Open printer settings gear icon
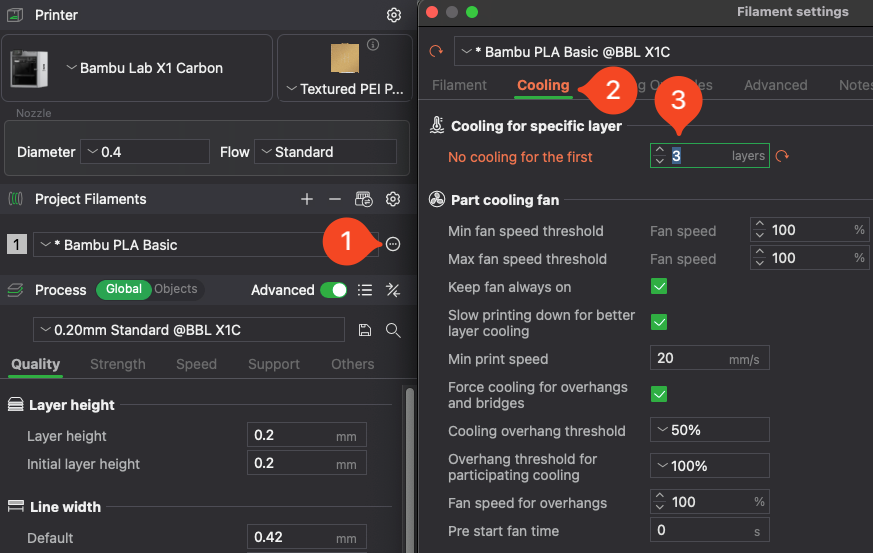 click(x=394, y=15)
